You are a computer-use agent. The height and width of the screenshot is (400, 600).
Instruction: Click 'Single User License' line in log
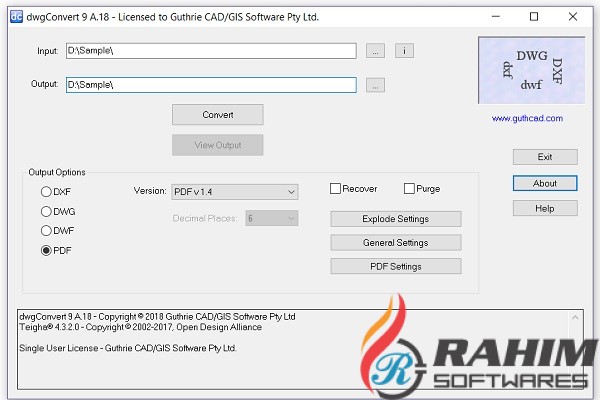point(128,348)
